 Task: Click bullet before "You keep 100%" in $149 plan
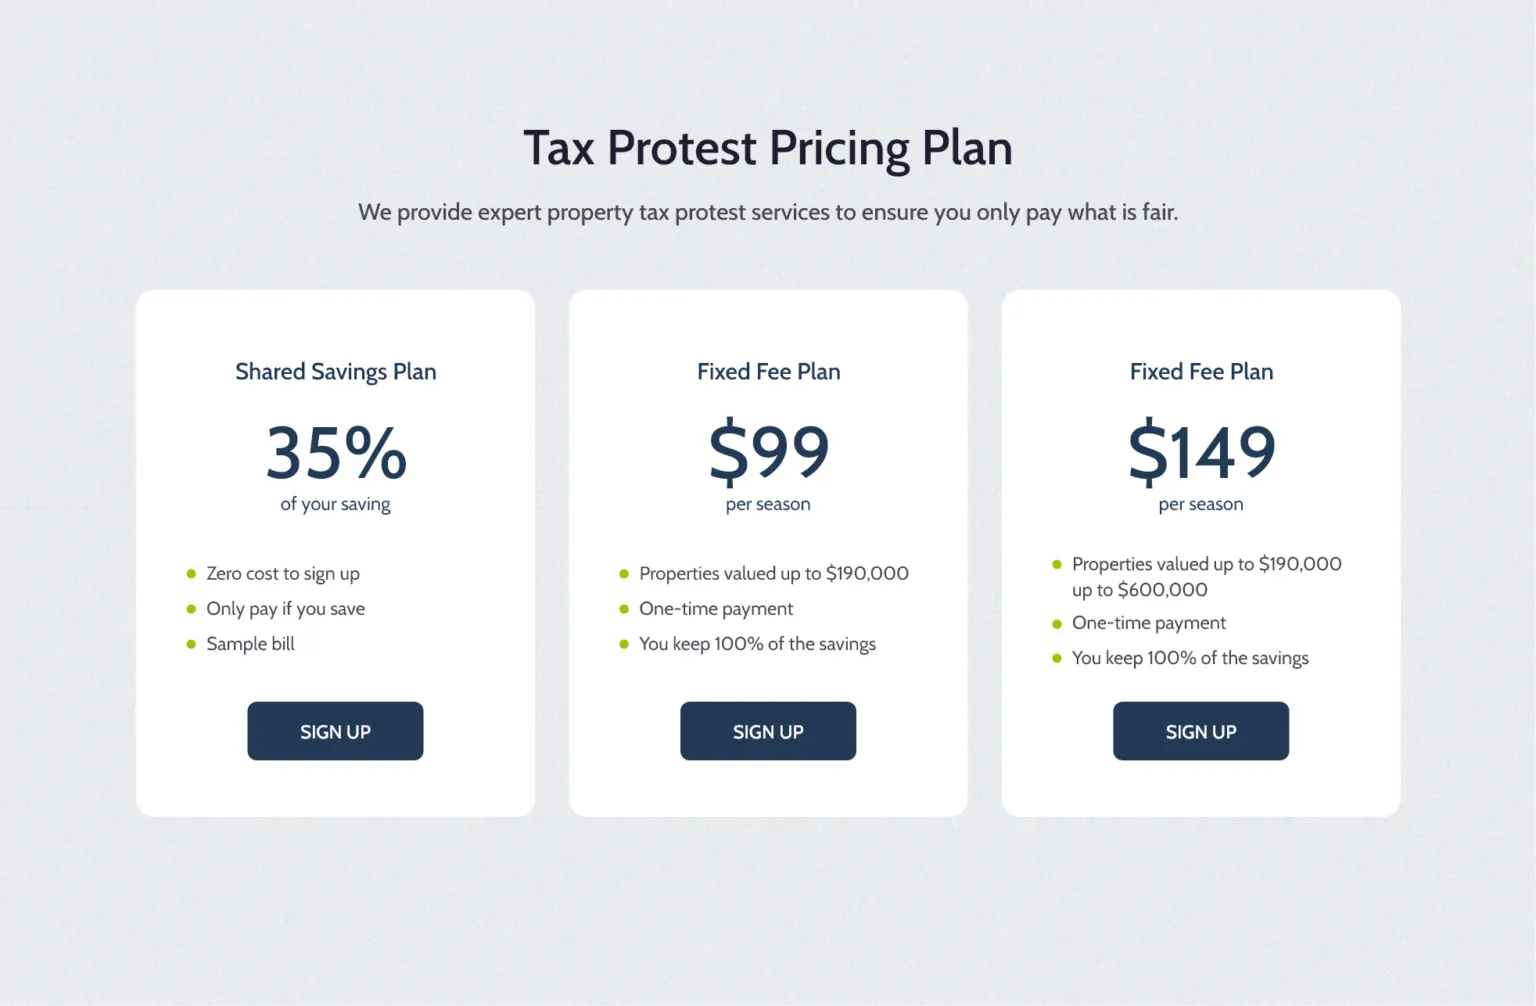point(1057,658)
